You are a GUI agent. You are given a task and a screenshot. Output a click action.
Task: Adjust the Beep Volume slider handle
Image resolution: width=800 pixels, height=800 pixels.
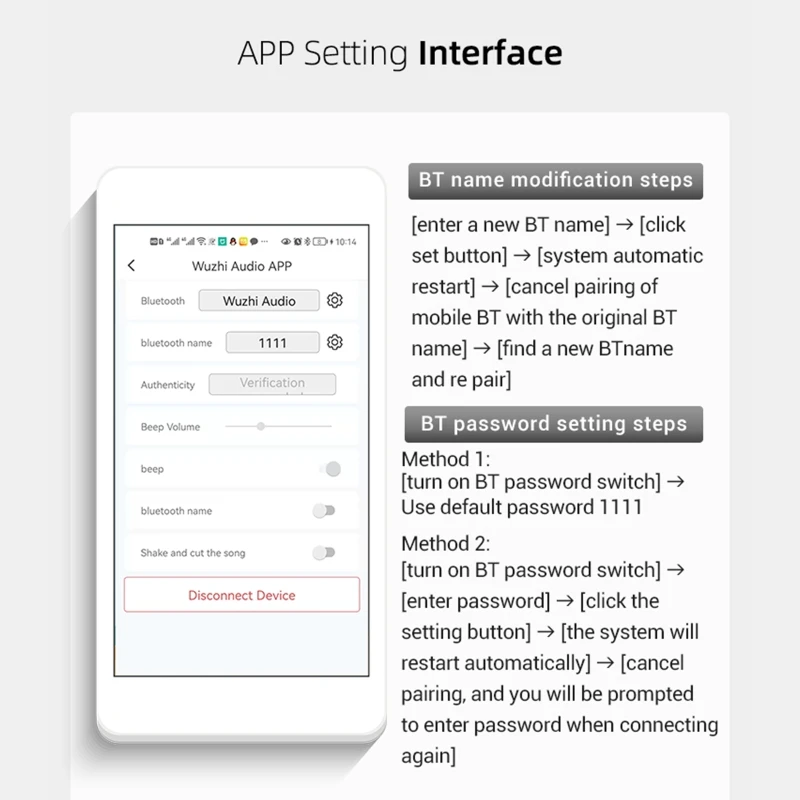point(261,427)
